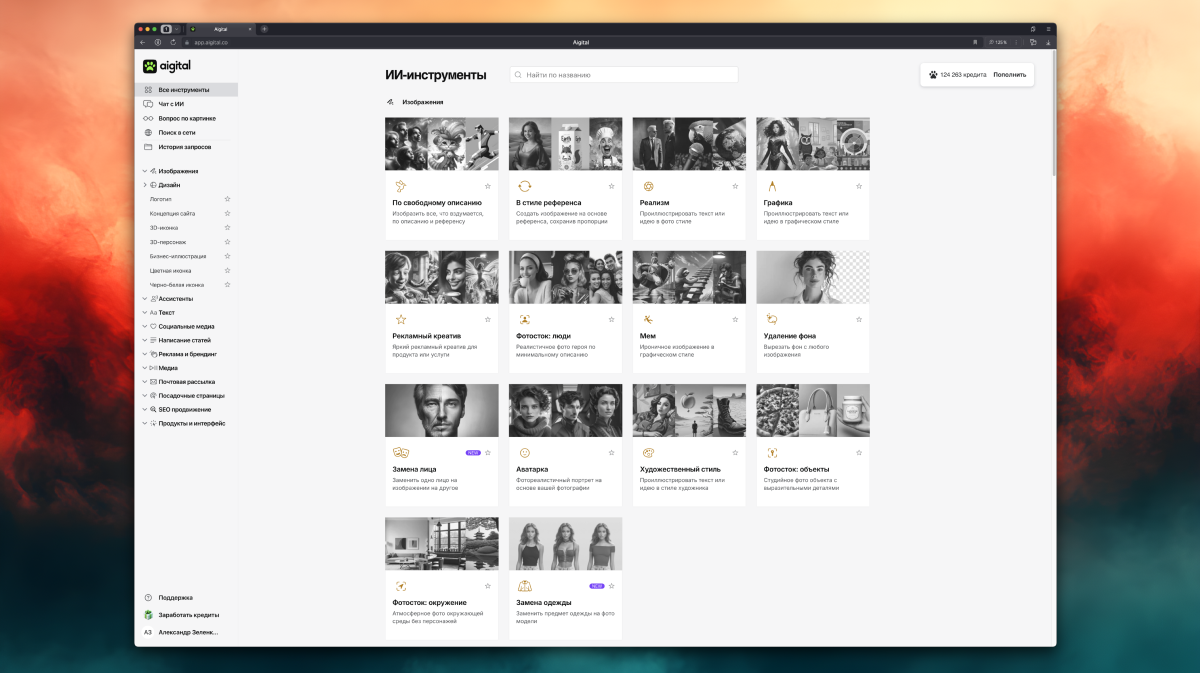
Task: Open 'Рекламный креатив' via its star icon
Action: pyautogui.click(x=400, y=319)
